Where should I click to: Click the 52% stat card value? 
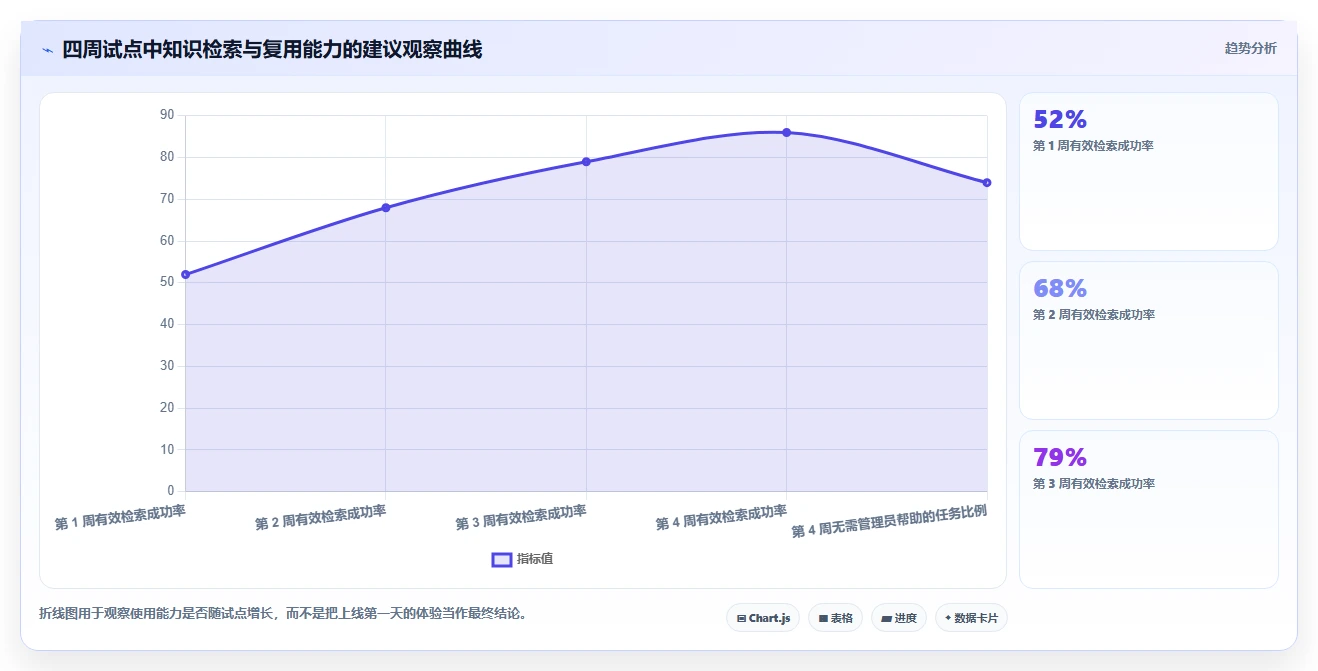(1060, 120)
